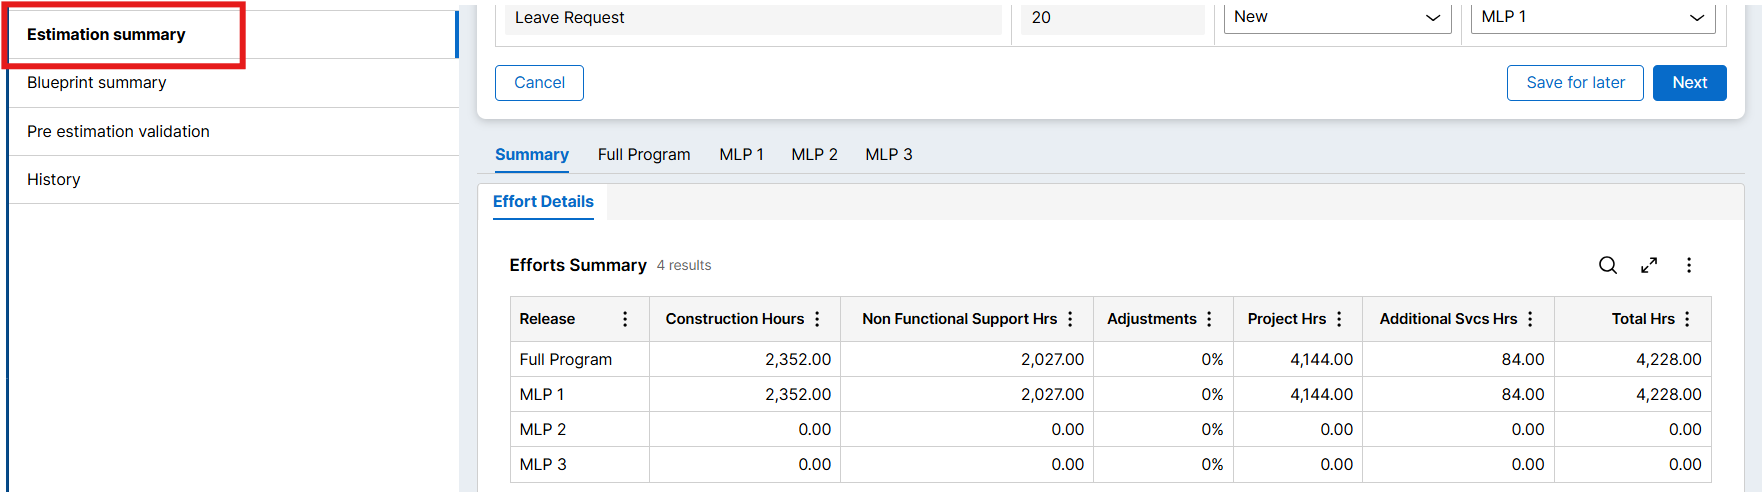Click the Cancel button

pyautogui.click(x=539, y=83)
